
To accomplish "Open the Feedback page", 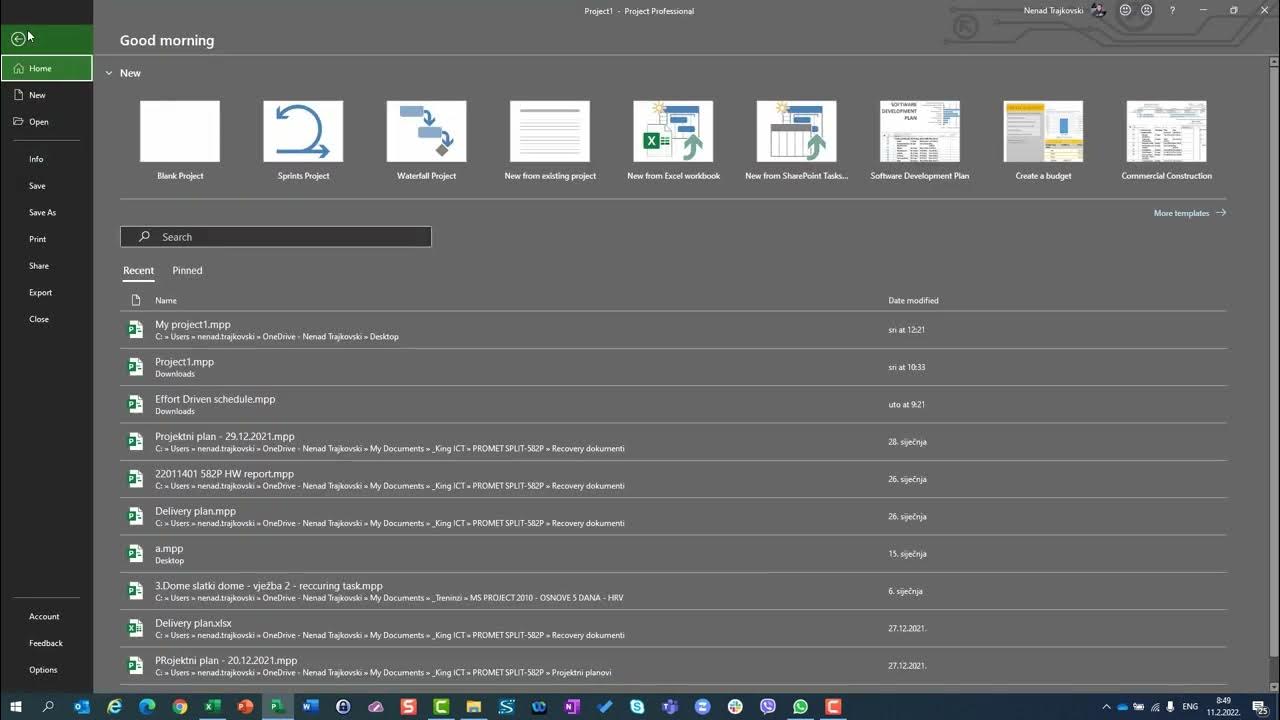I will (46, 643).
